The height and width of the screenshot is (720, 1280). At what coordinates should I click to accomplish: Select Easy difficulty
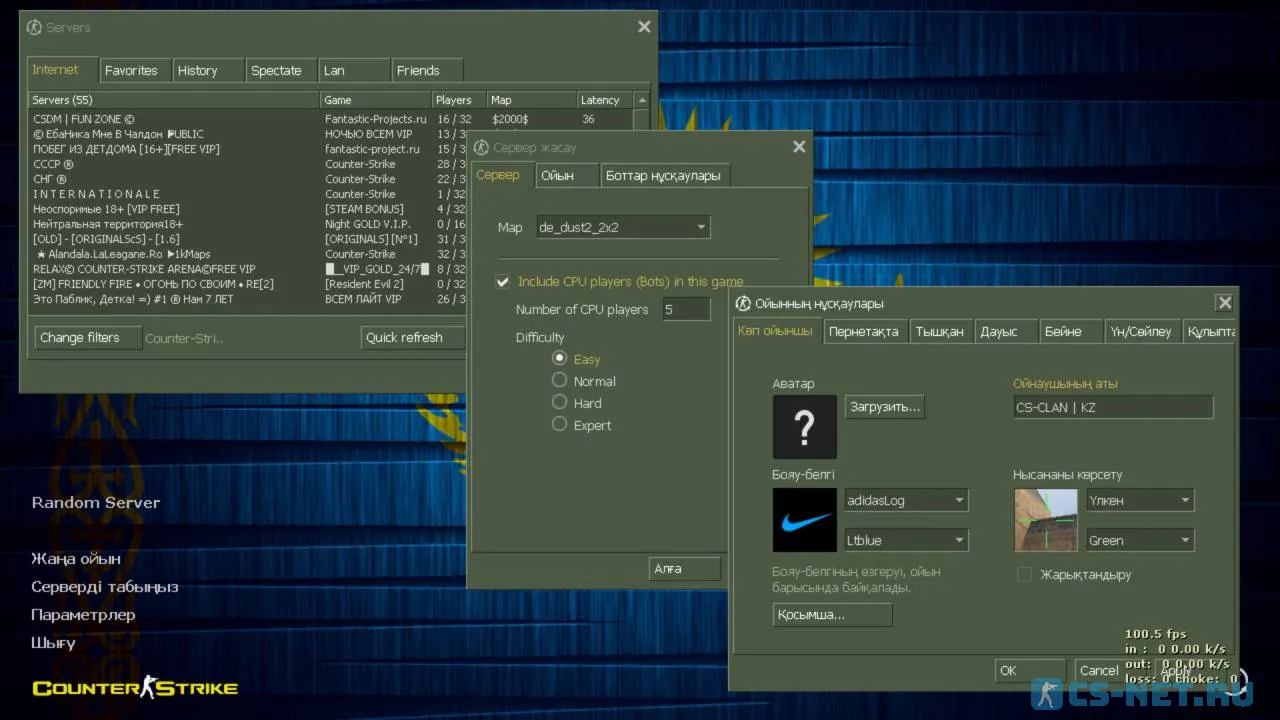tap(560, 358)
